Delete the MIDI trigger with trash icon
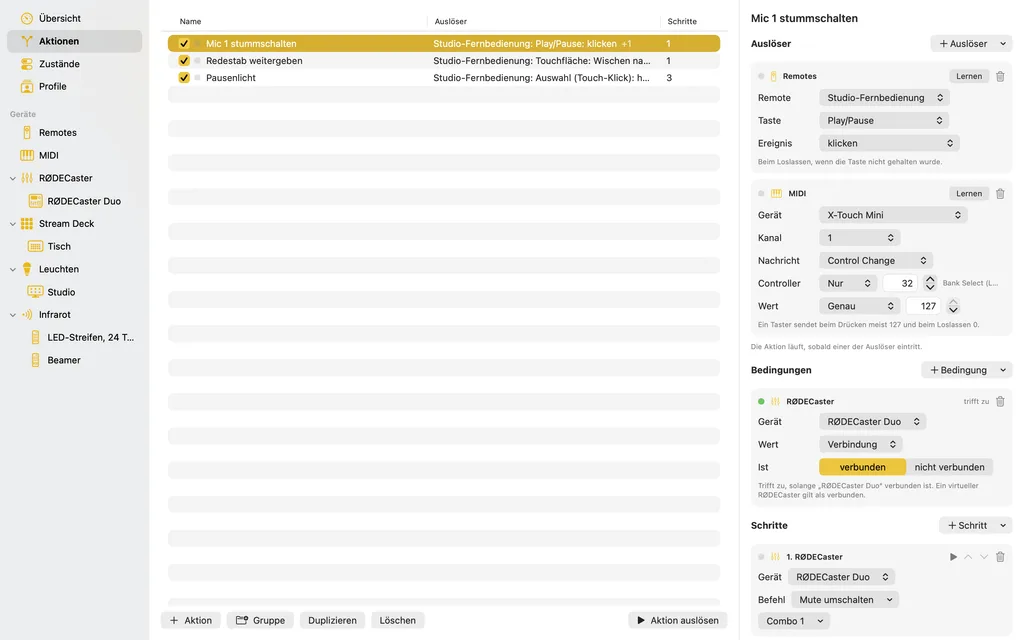 tap(1000, 194)
